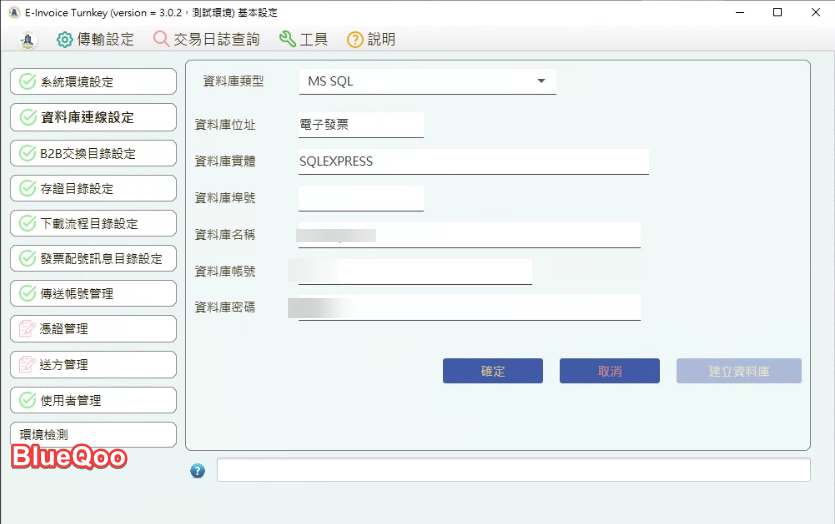Click the blue help icon near bottom field

(197, 471)
